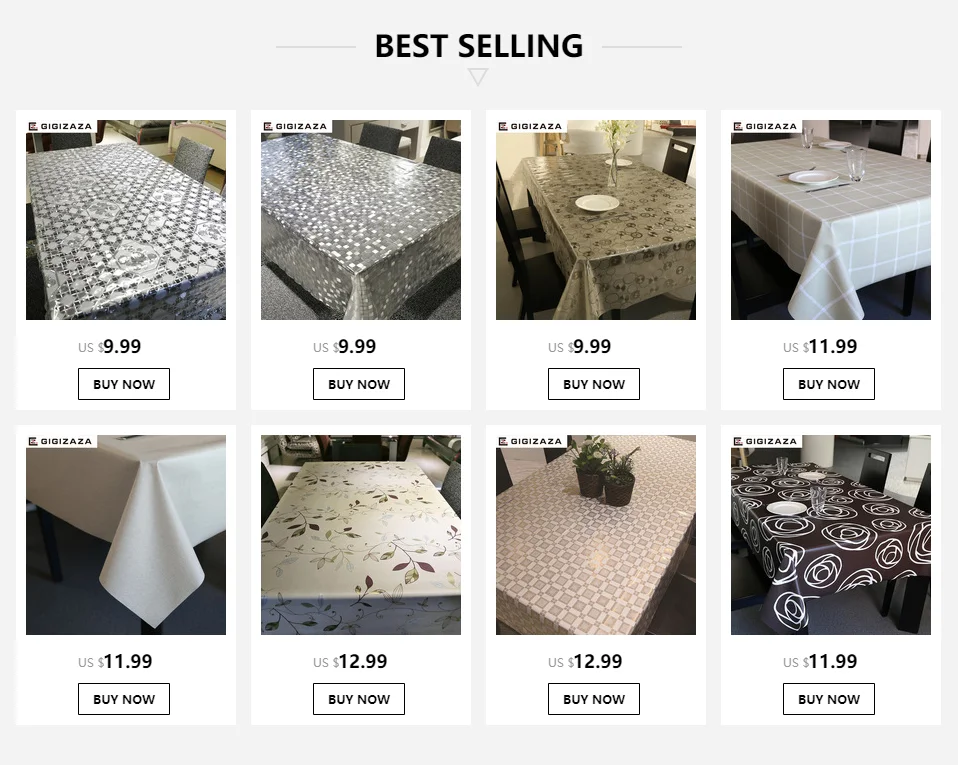
Task: Open the silver mosaic tablecloth image
Action: pyautogui.click(x=360, y=220)
